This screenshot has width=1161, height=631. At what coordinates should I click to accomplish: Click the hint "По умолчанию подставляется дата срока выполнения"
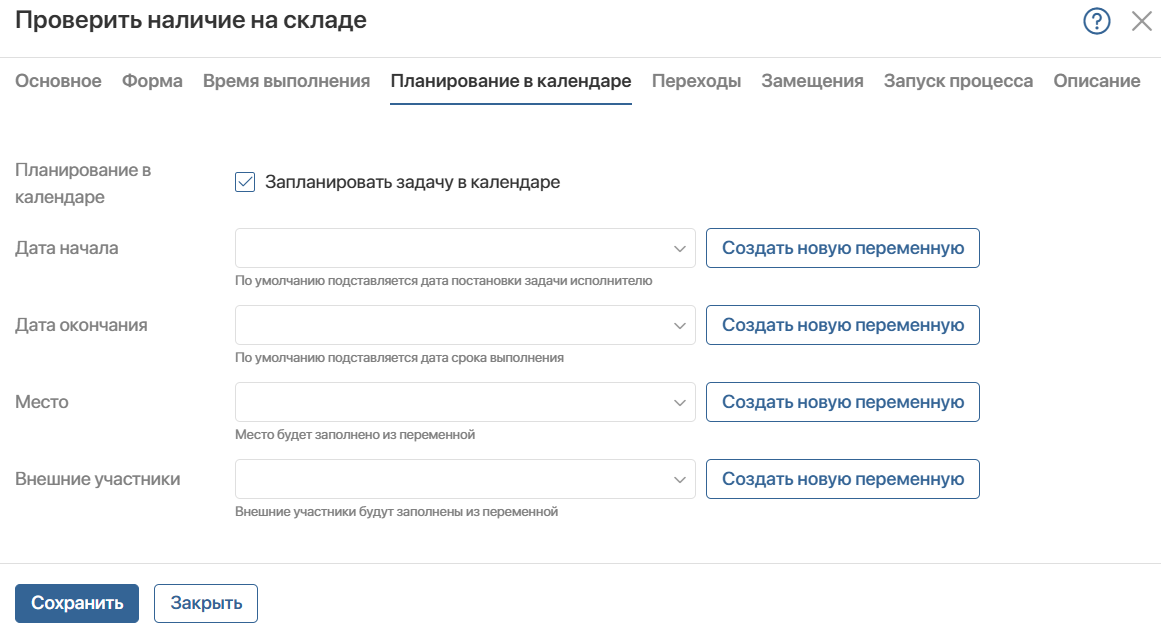[399, 358]
